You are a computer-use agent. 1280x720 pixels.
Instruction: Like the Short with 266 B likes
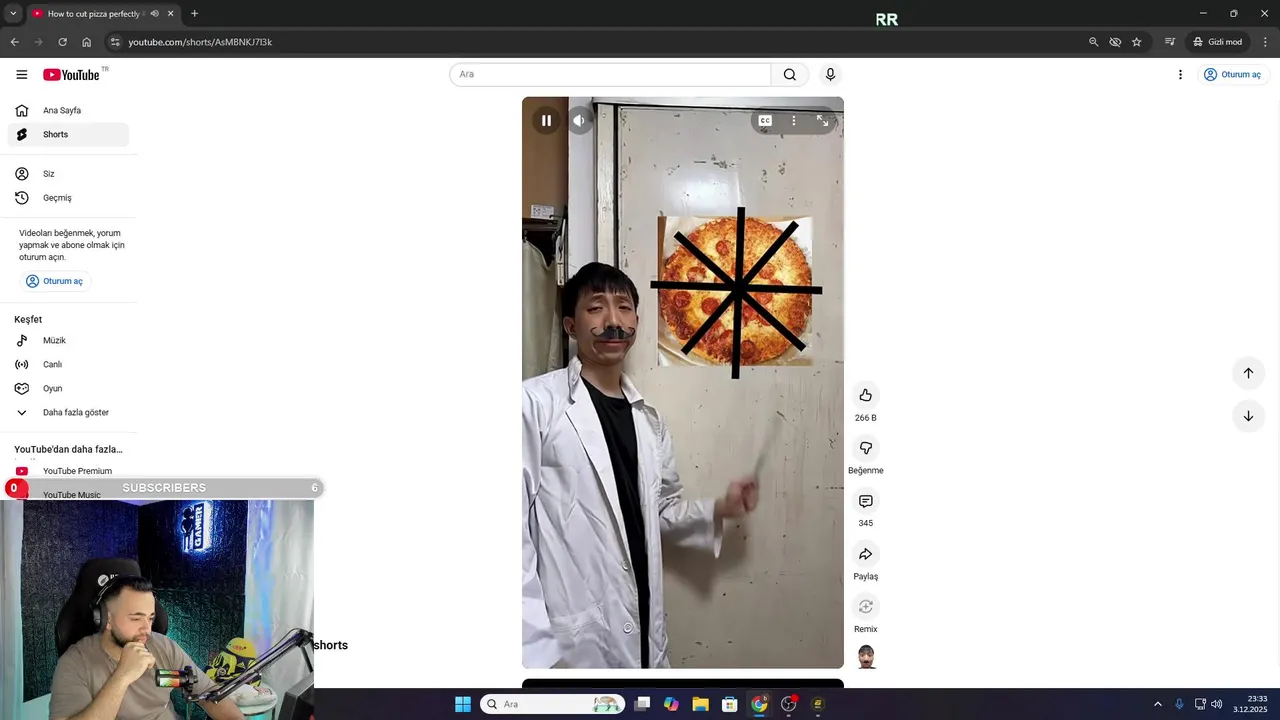point(866,395)
